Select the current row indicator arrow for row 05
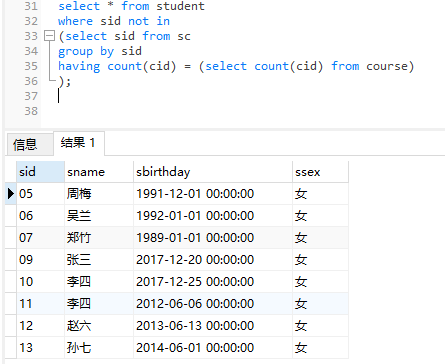The height and width of the screenshot is (364, 445). [11, 193]
